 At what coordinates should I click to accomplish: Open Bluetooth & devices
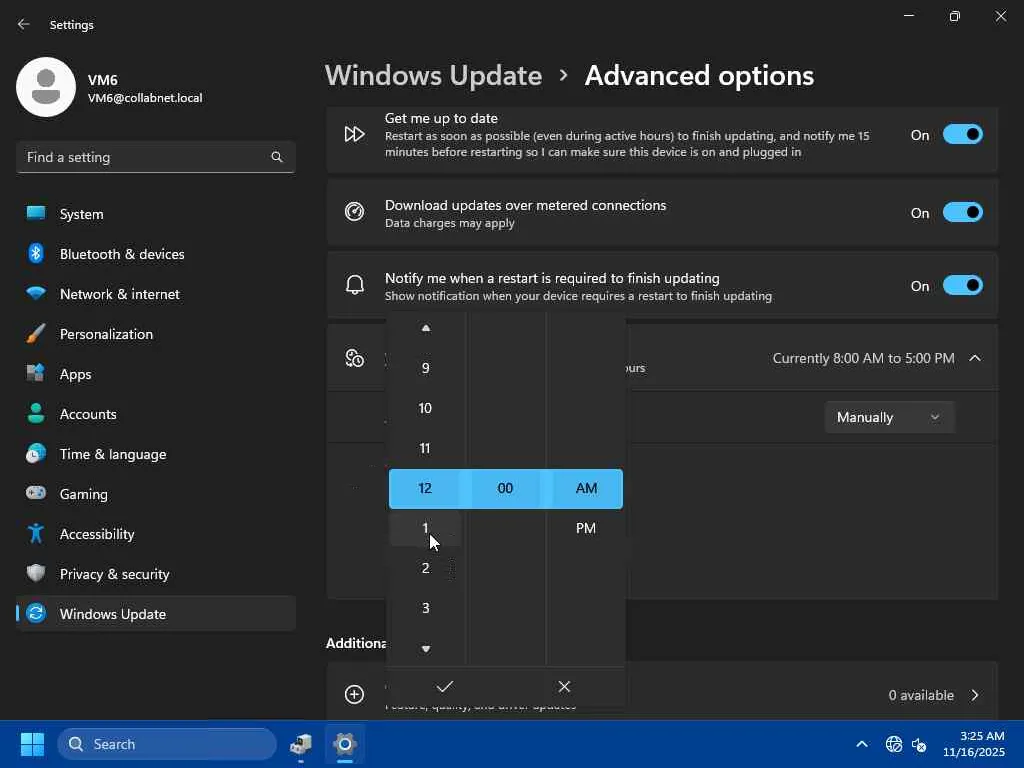(x=155, y=254)
